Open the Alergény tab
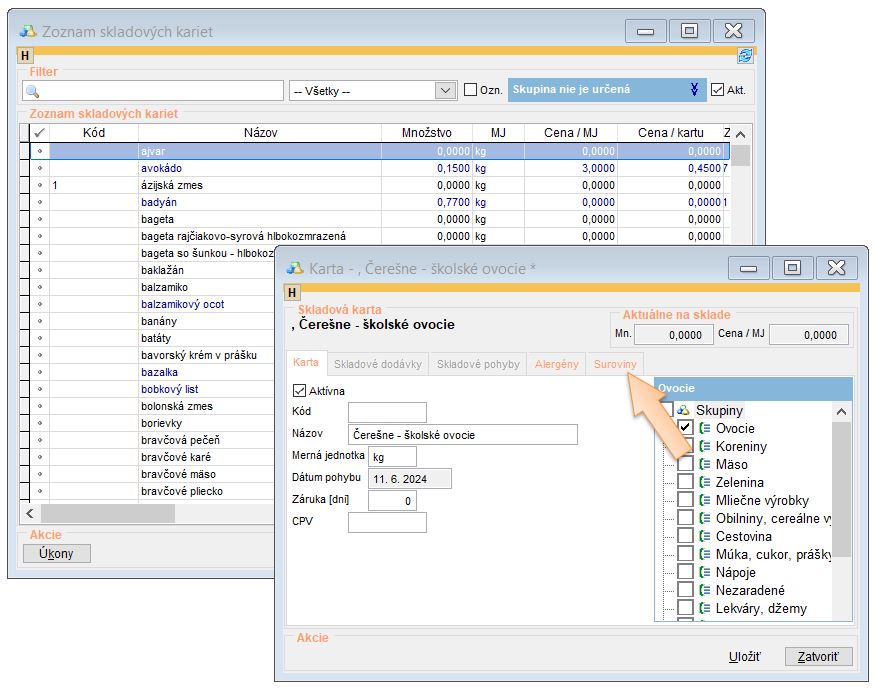Viewport: 877px width, 693px height. pyautogui.click(x=557, y=365)
